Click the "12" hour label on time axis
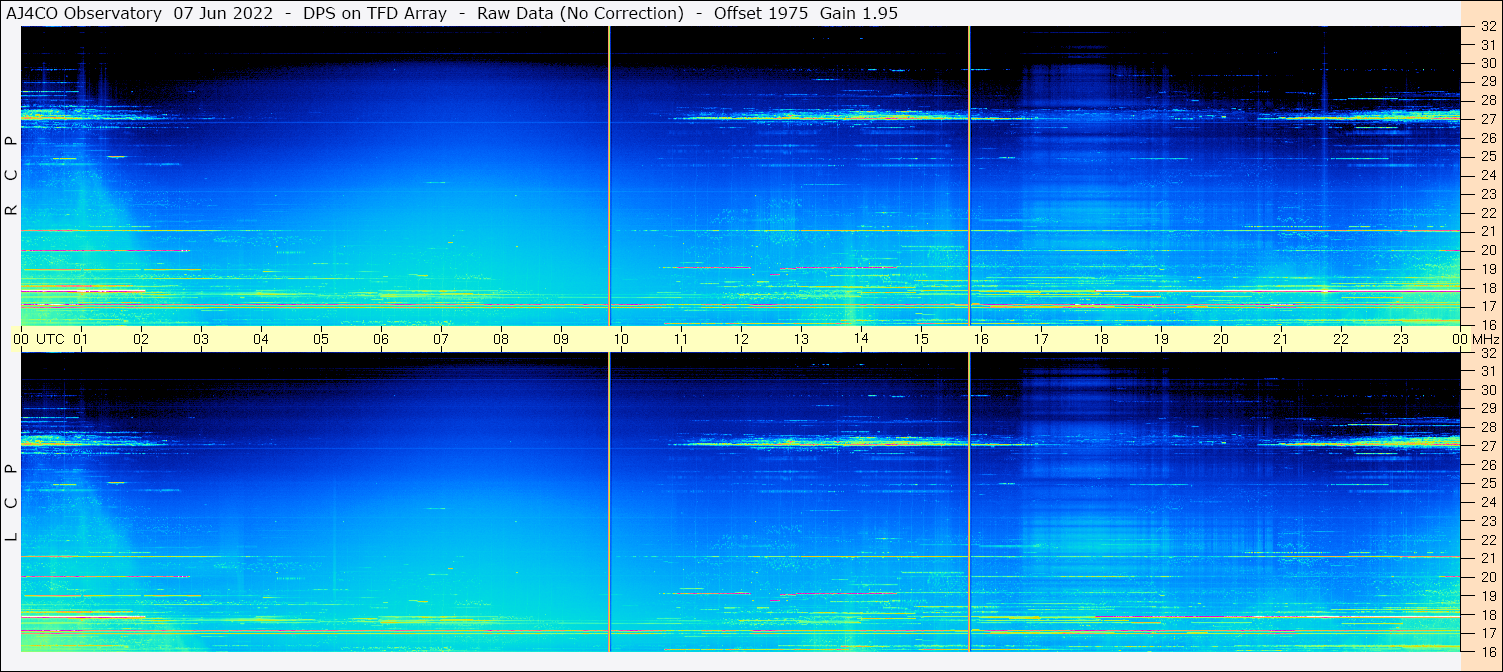Screen dimensions: 1503x672 click(x=741, y=339)
